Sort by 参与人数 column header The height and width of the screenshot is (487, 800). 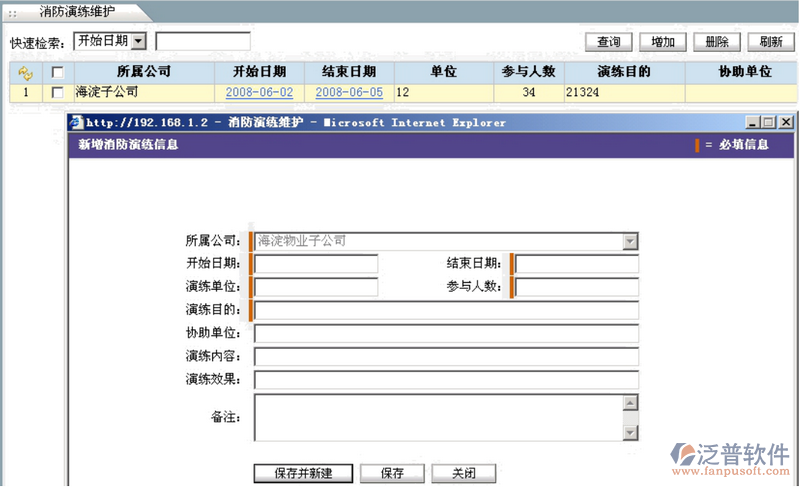529,72
